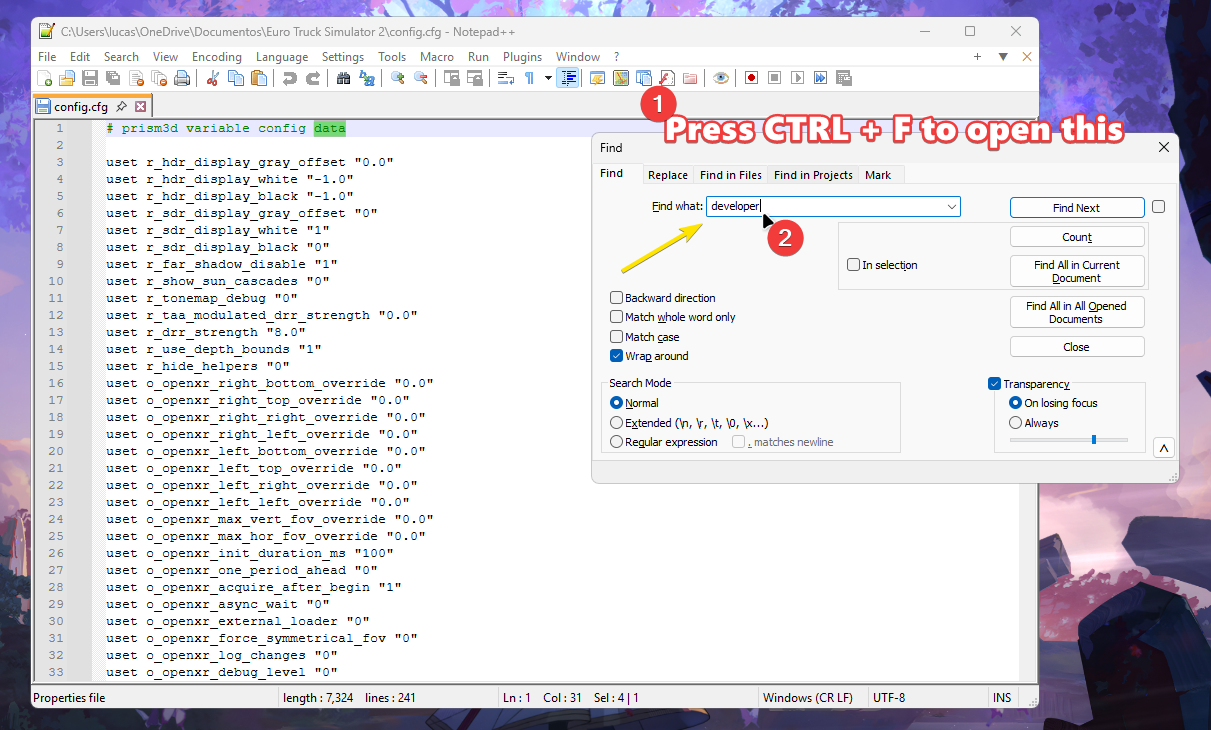Play back recorded macro icon
This screenshot has height=730, width=1211.
click(x=797, y=78)
